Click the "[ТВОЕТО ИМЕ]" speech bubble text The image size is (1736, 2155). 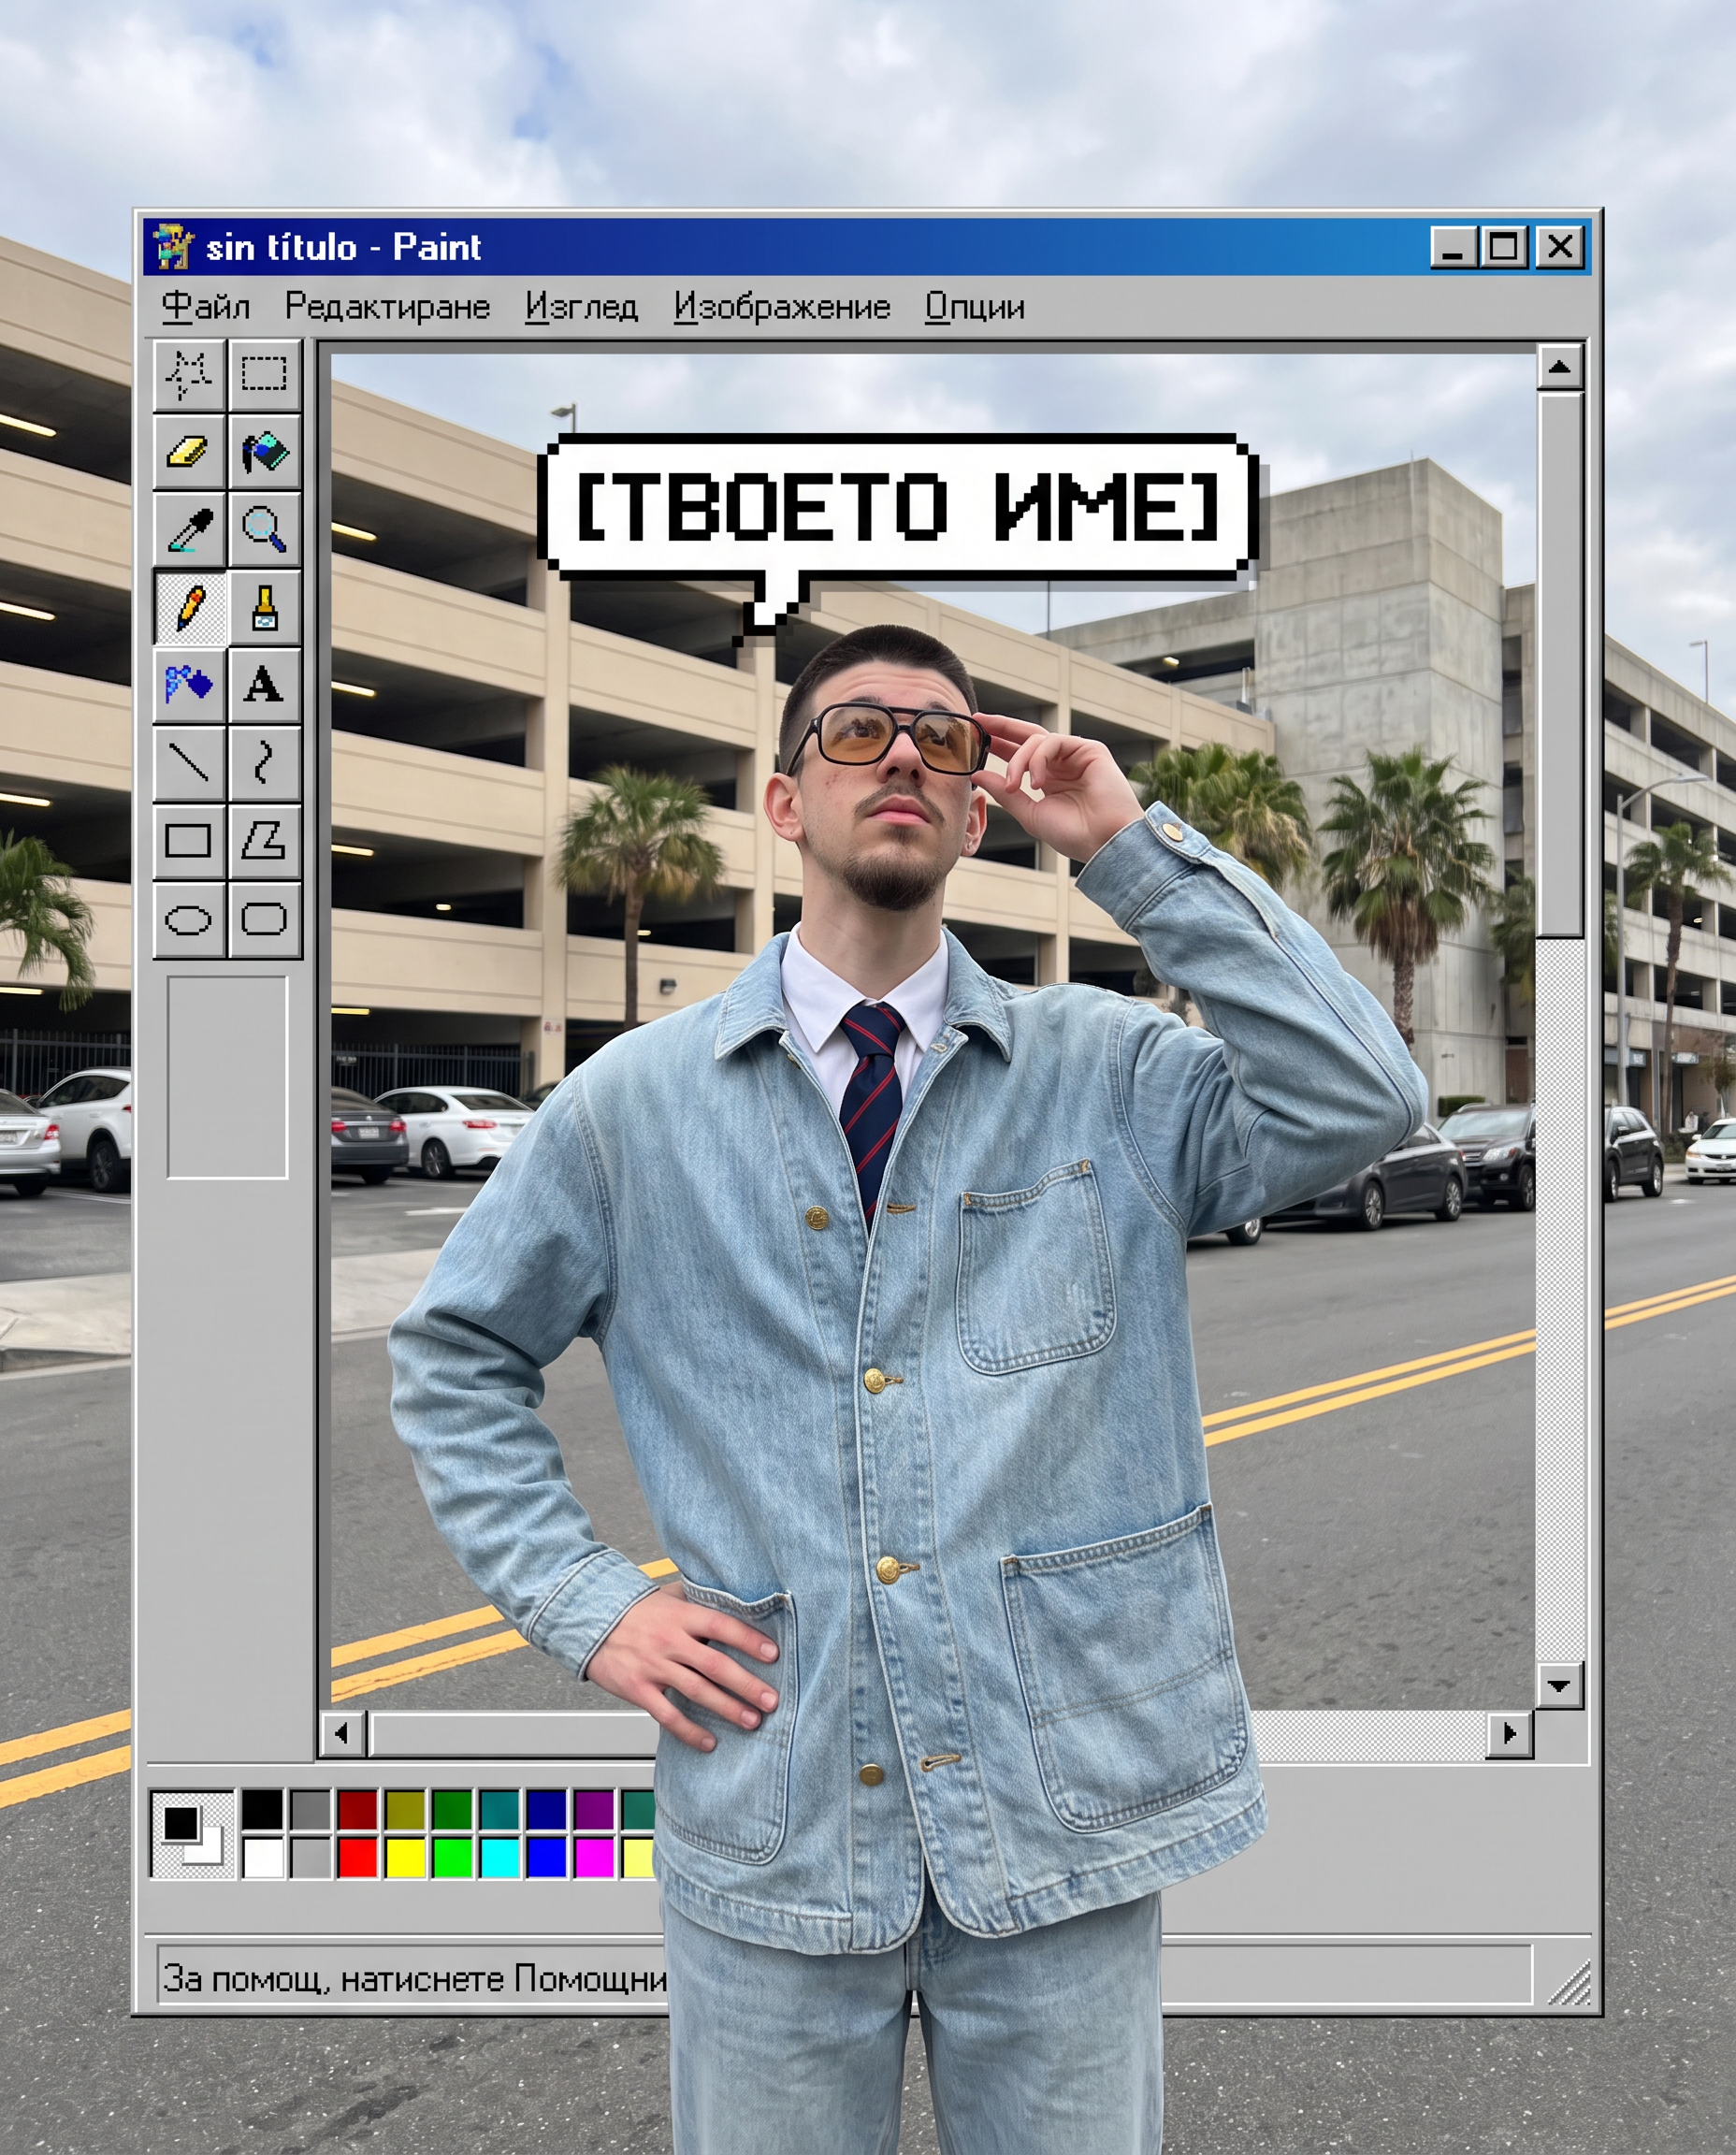[x=898, y=506]
